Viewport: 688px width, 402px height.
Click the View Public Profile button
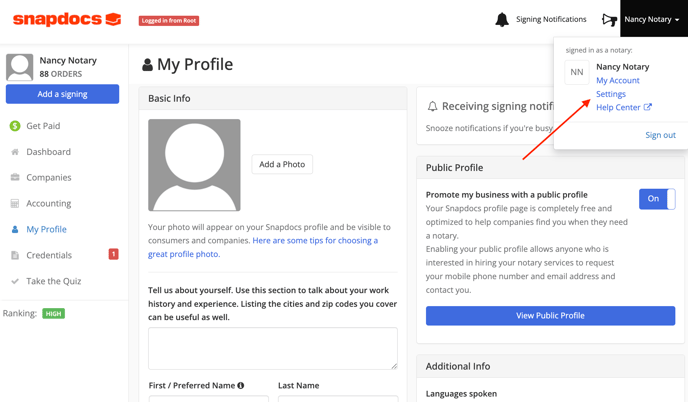pyautogui.click(x=550, y=316)
